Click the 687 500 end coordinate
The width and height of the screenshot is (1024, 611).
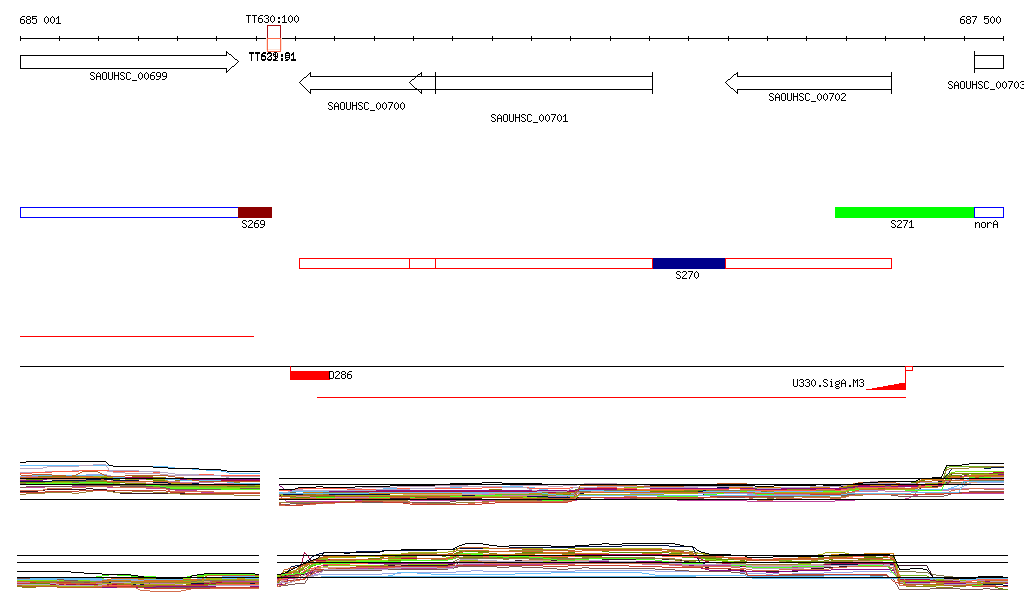click(980, 20)
